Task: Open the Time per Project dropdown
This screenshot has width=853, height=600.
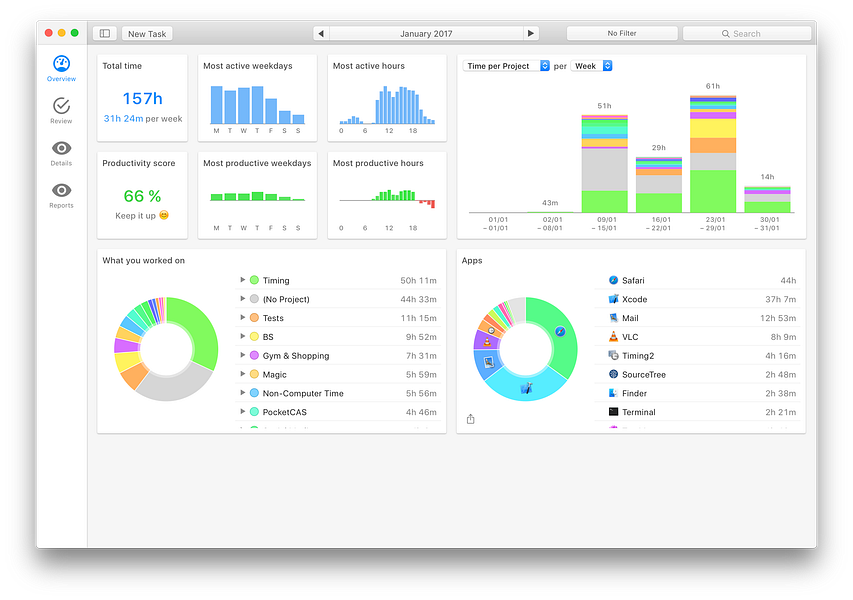Action: 506,66
